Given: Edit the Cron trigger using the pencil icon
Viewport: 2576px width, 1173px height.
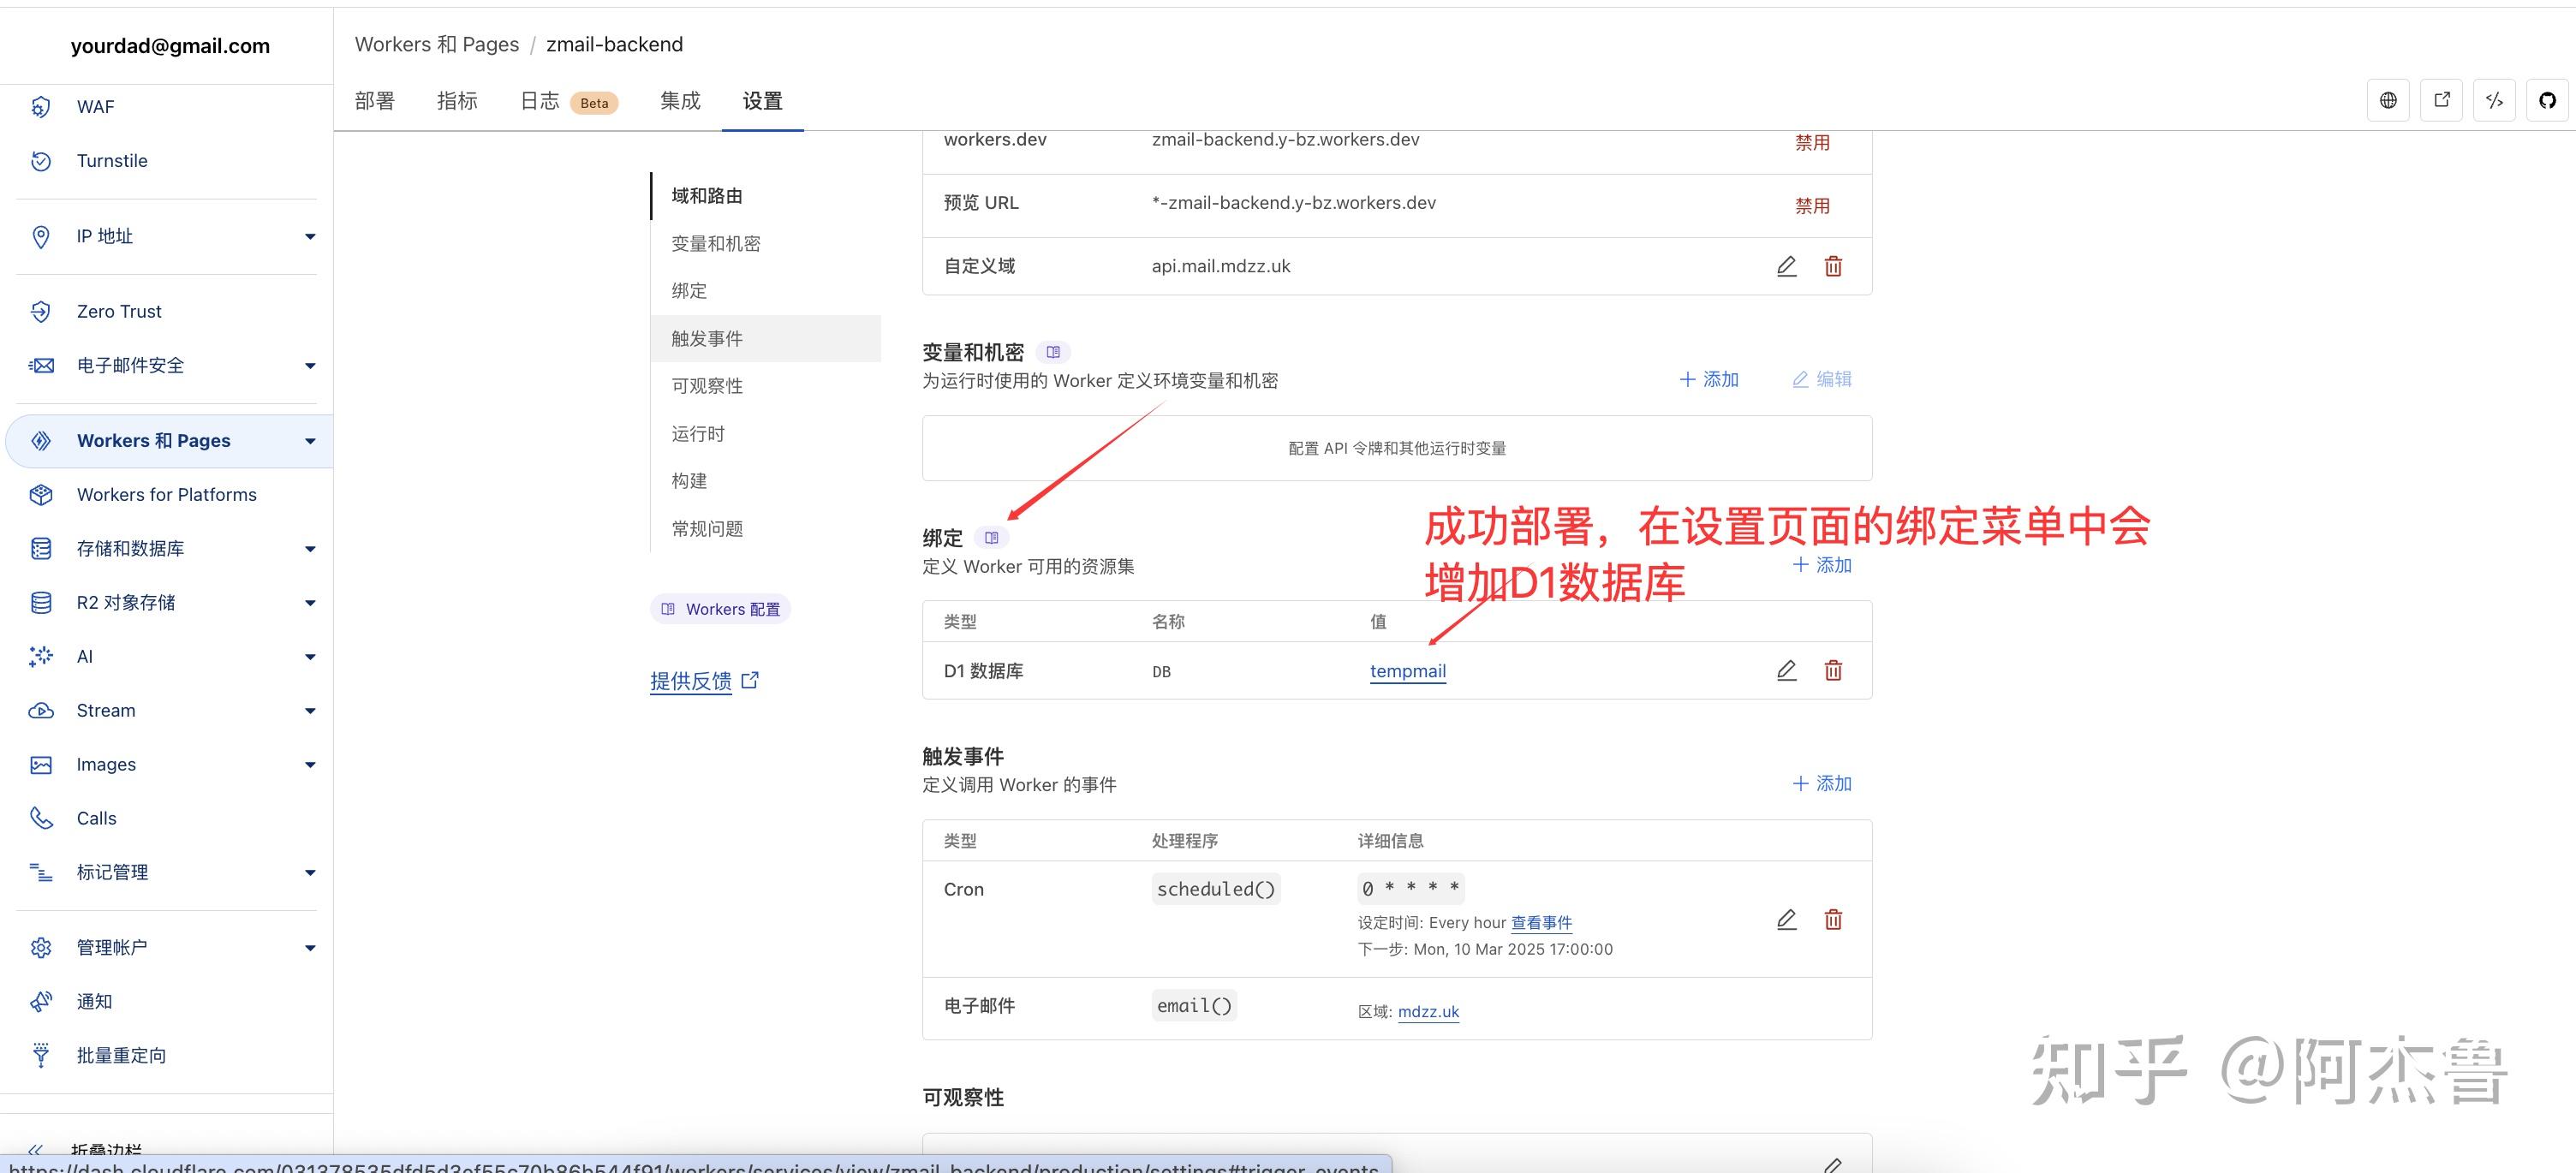Looking at the screenshot, I should coord(1786,919).
